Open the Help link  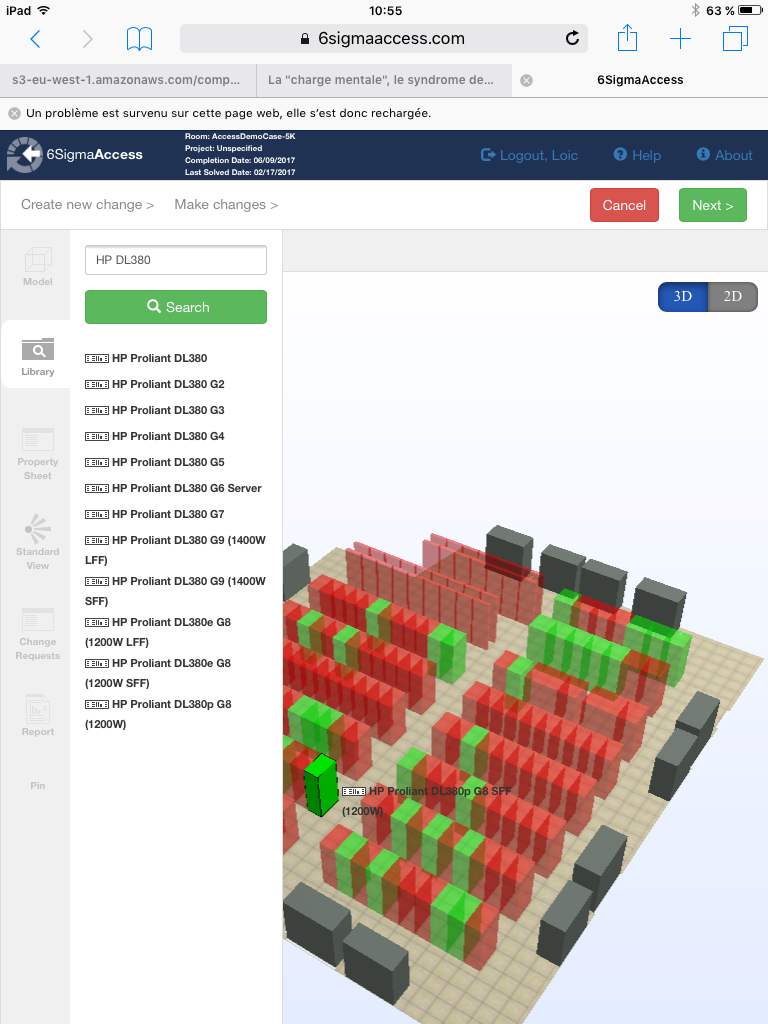pyautogui.click(x=637, y=155)
